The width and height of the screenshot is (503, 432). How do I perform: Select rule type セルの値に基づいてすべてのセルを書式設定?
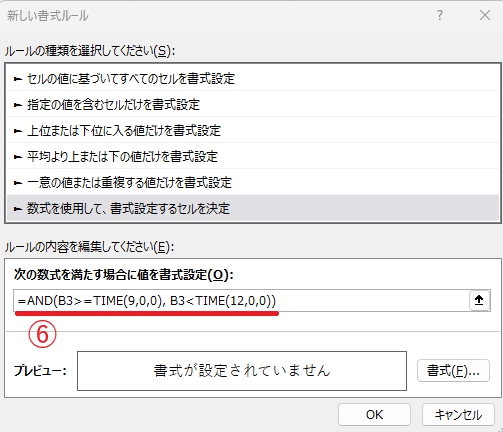(253, 79)
